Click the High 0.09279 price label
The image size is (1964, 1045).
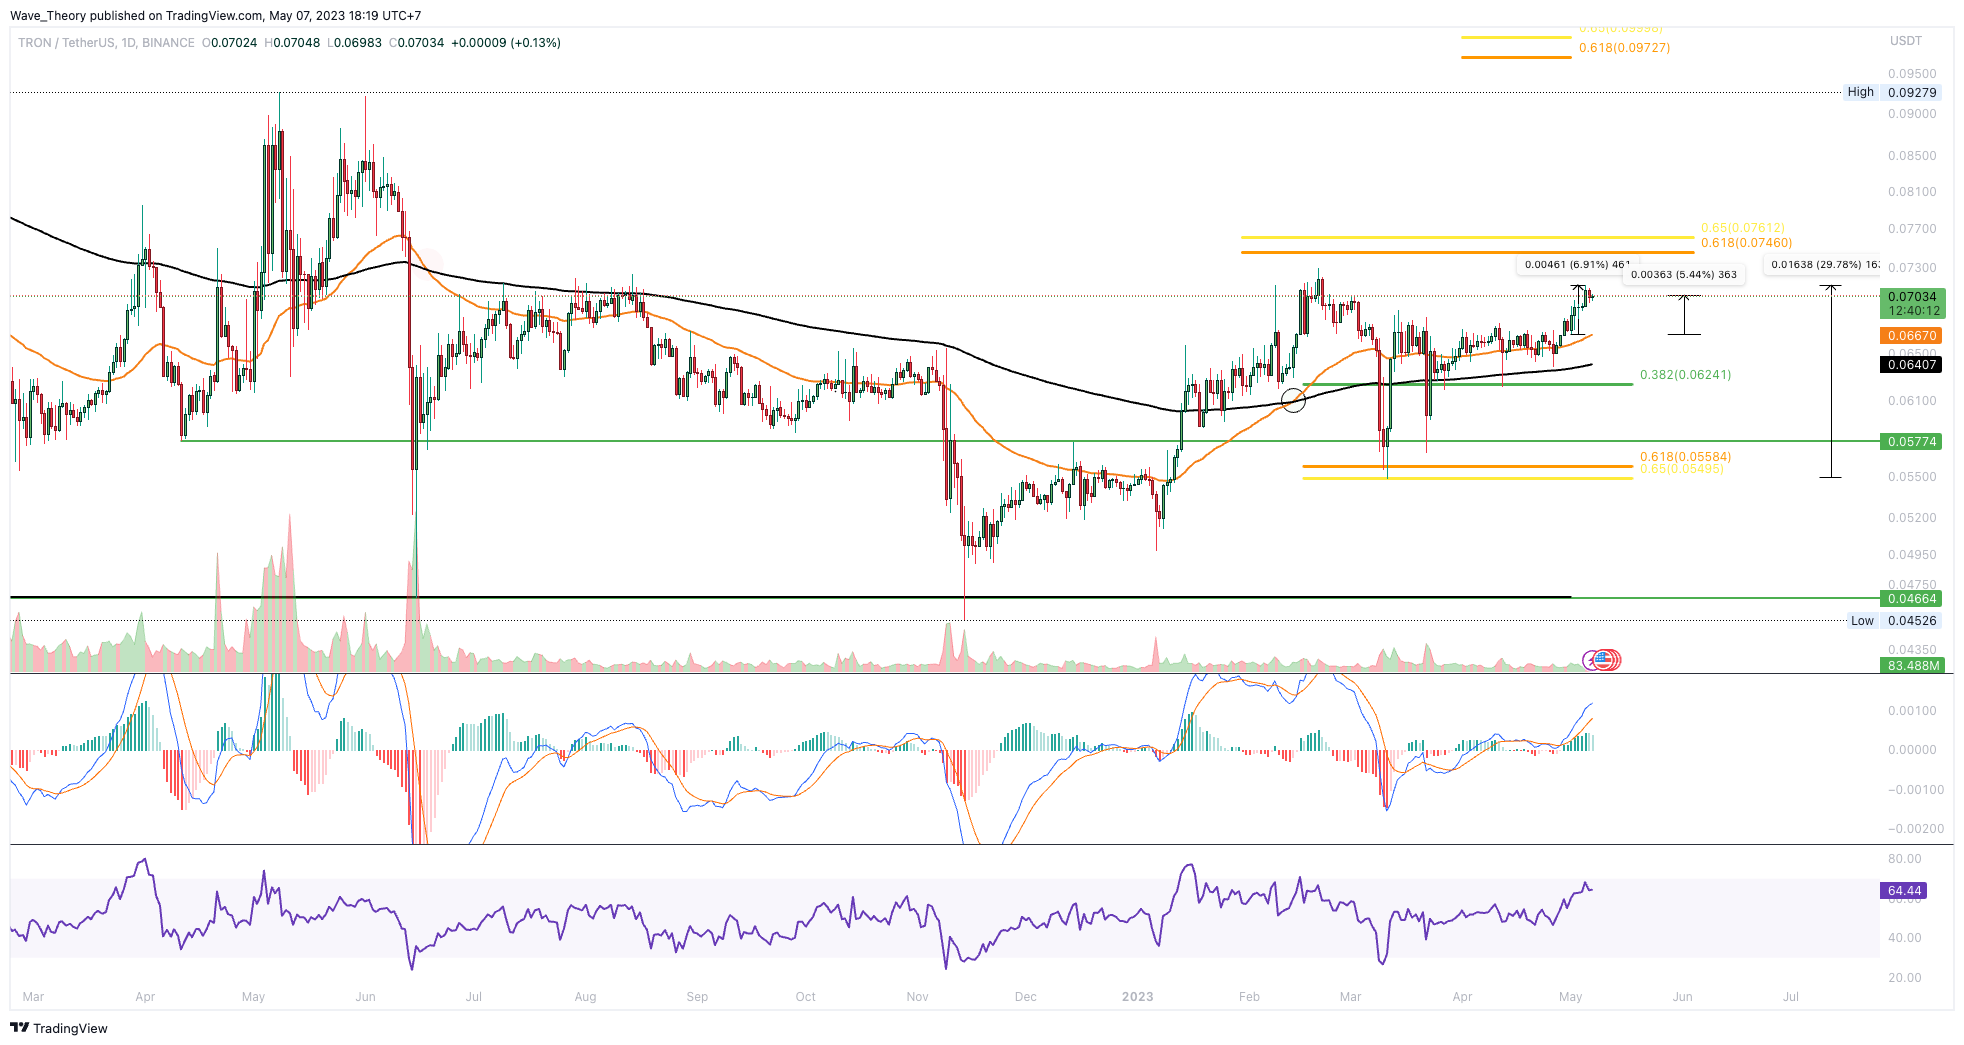1893,92
